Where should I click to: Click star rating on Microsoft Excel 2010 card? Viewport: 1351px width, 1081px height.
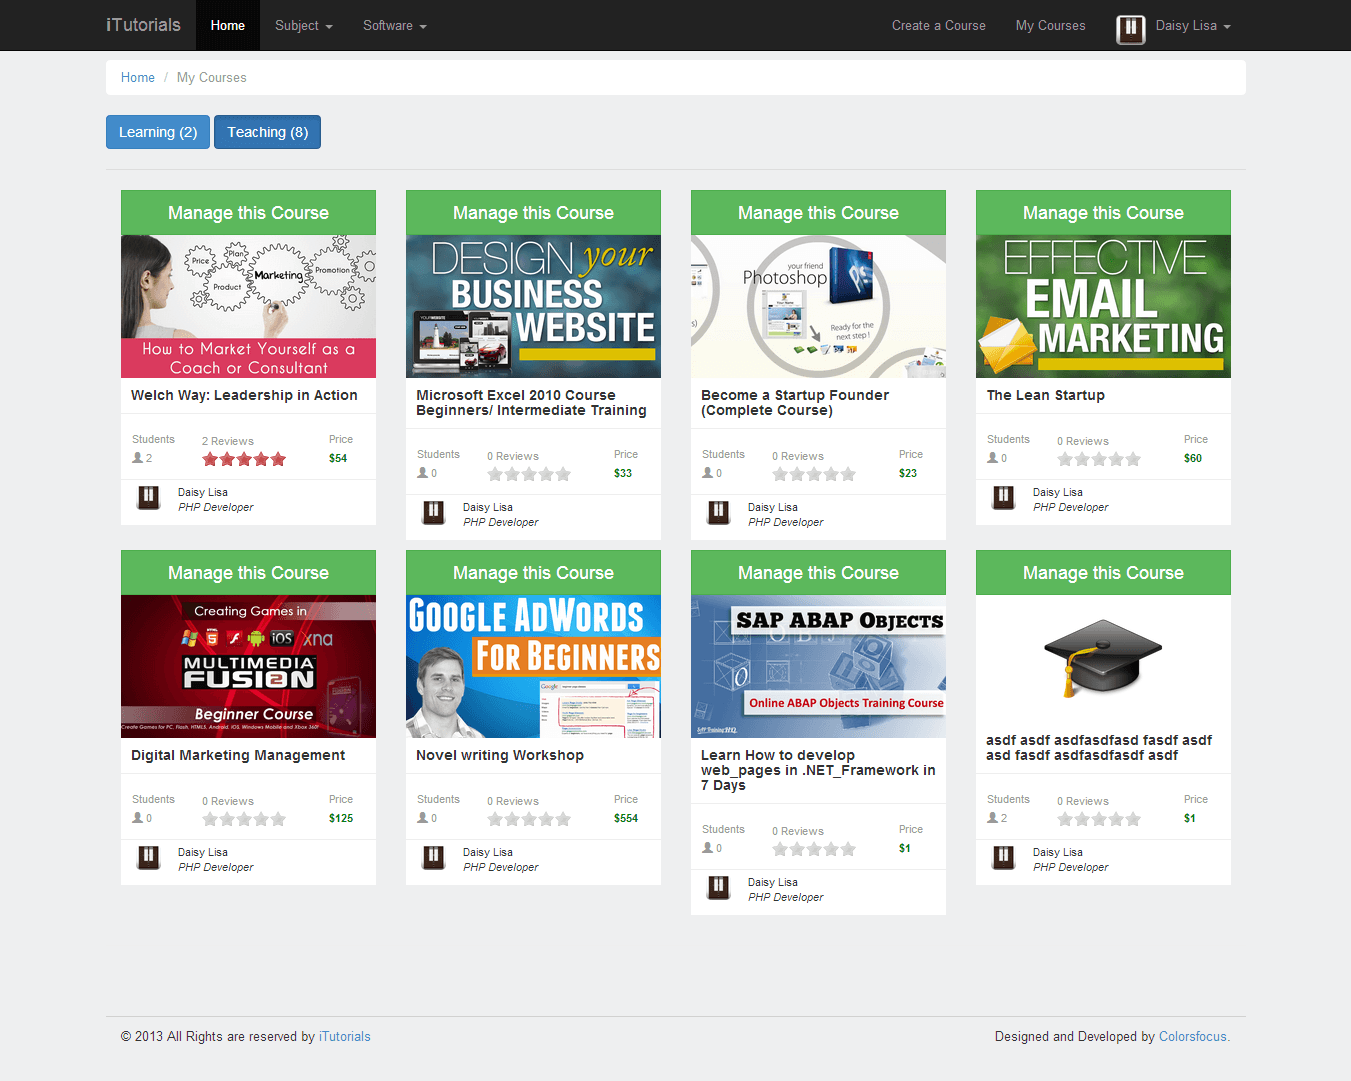pos(529,474)
